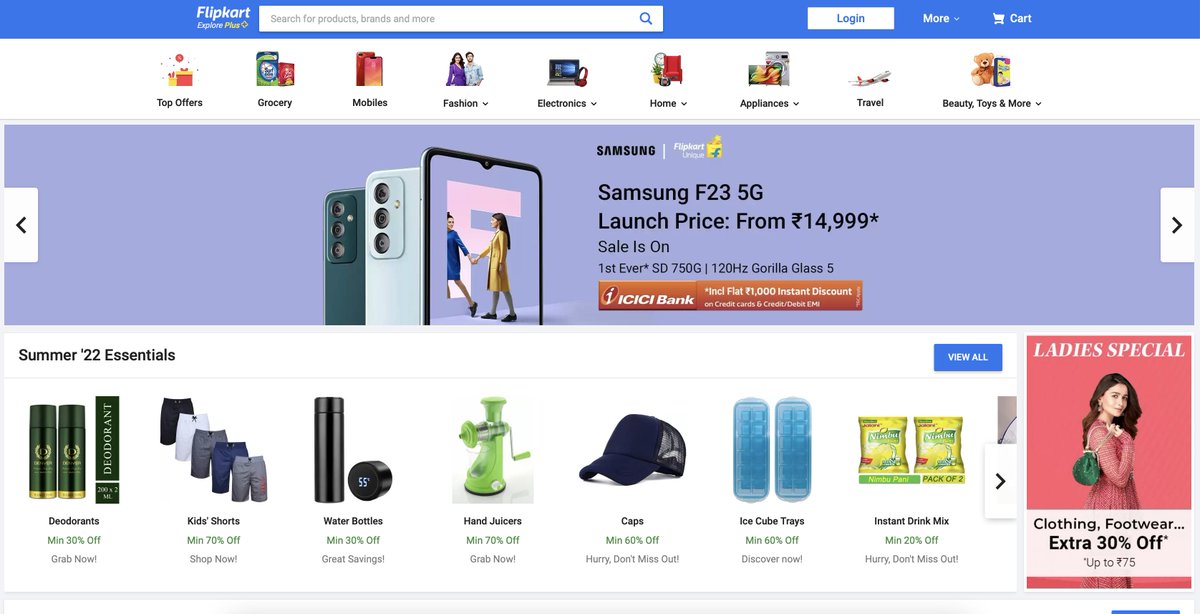The height and width of the screenshot is (614, 1200).
Task: Expand the Appliances menu
Action: coord(769,103)
